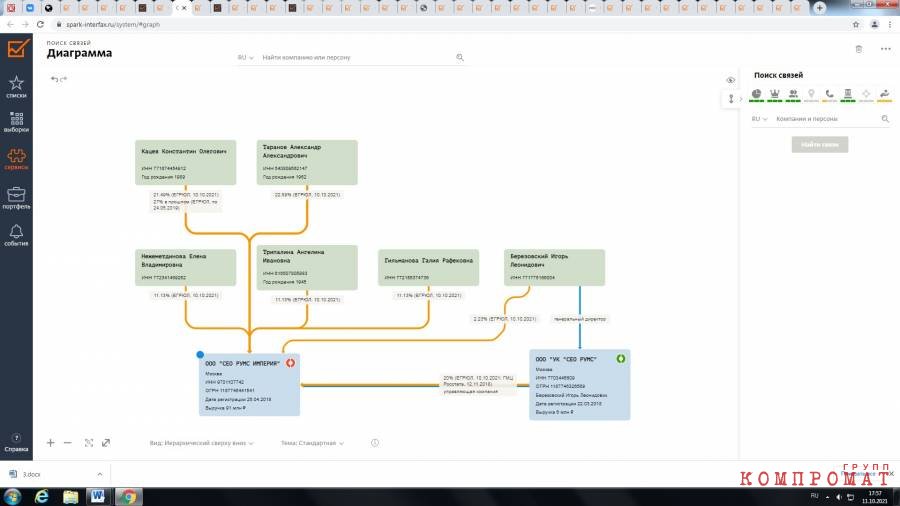Switch to Chrome in taskbar
900x506 pixels.
coord(128,497)
